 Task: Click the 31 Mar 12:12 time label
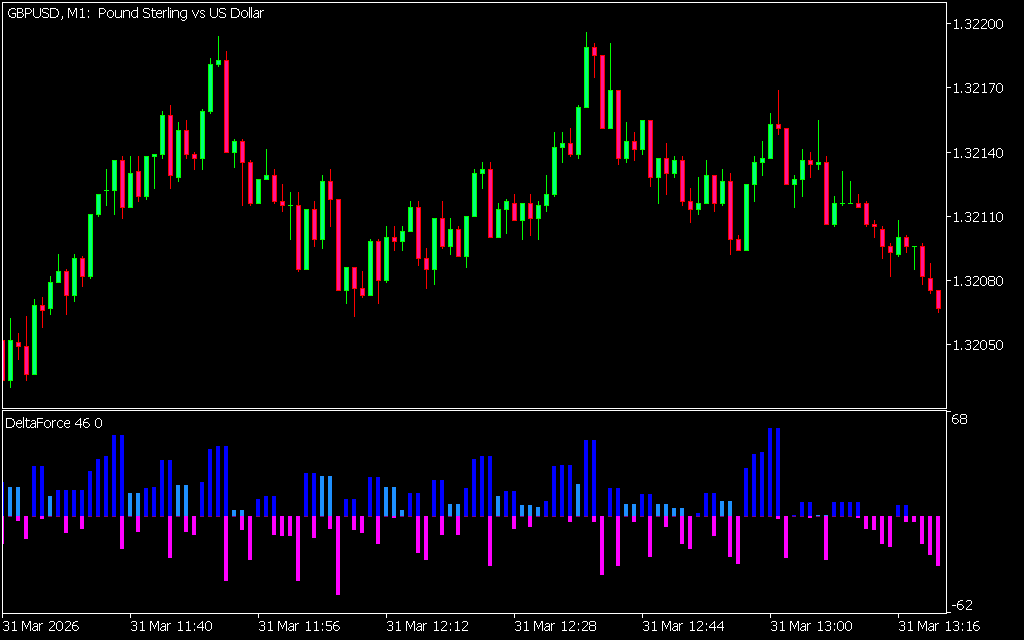coord(427,626)
